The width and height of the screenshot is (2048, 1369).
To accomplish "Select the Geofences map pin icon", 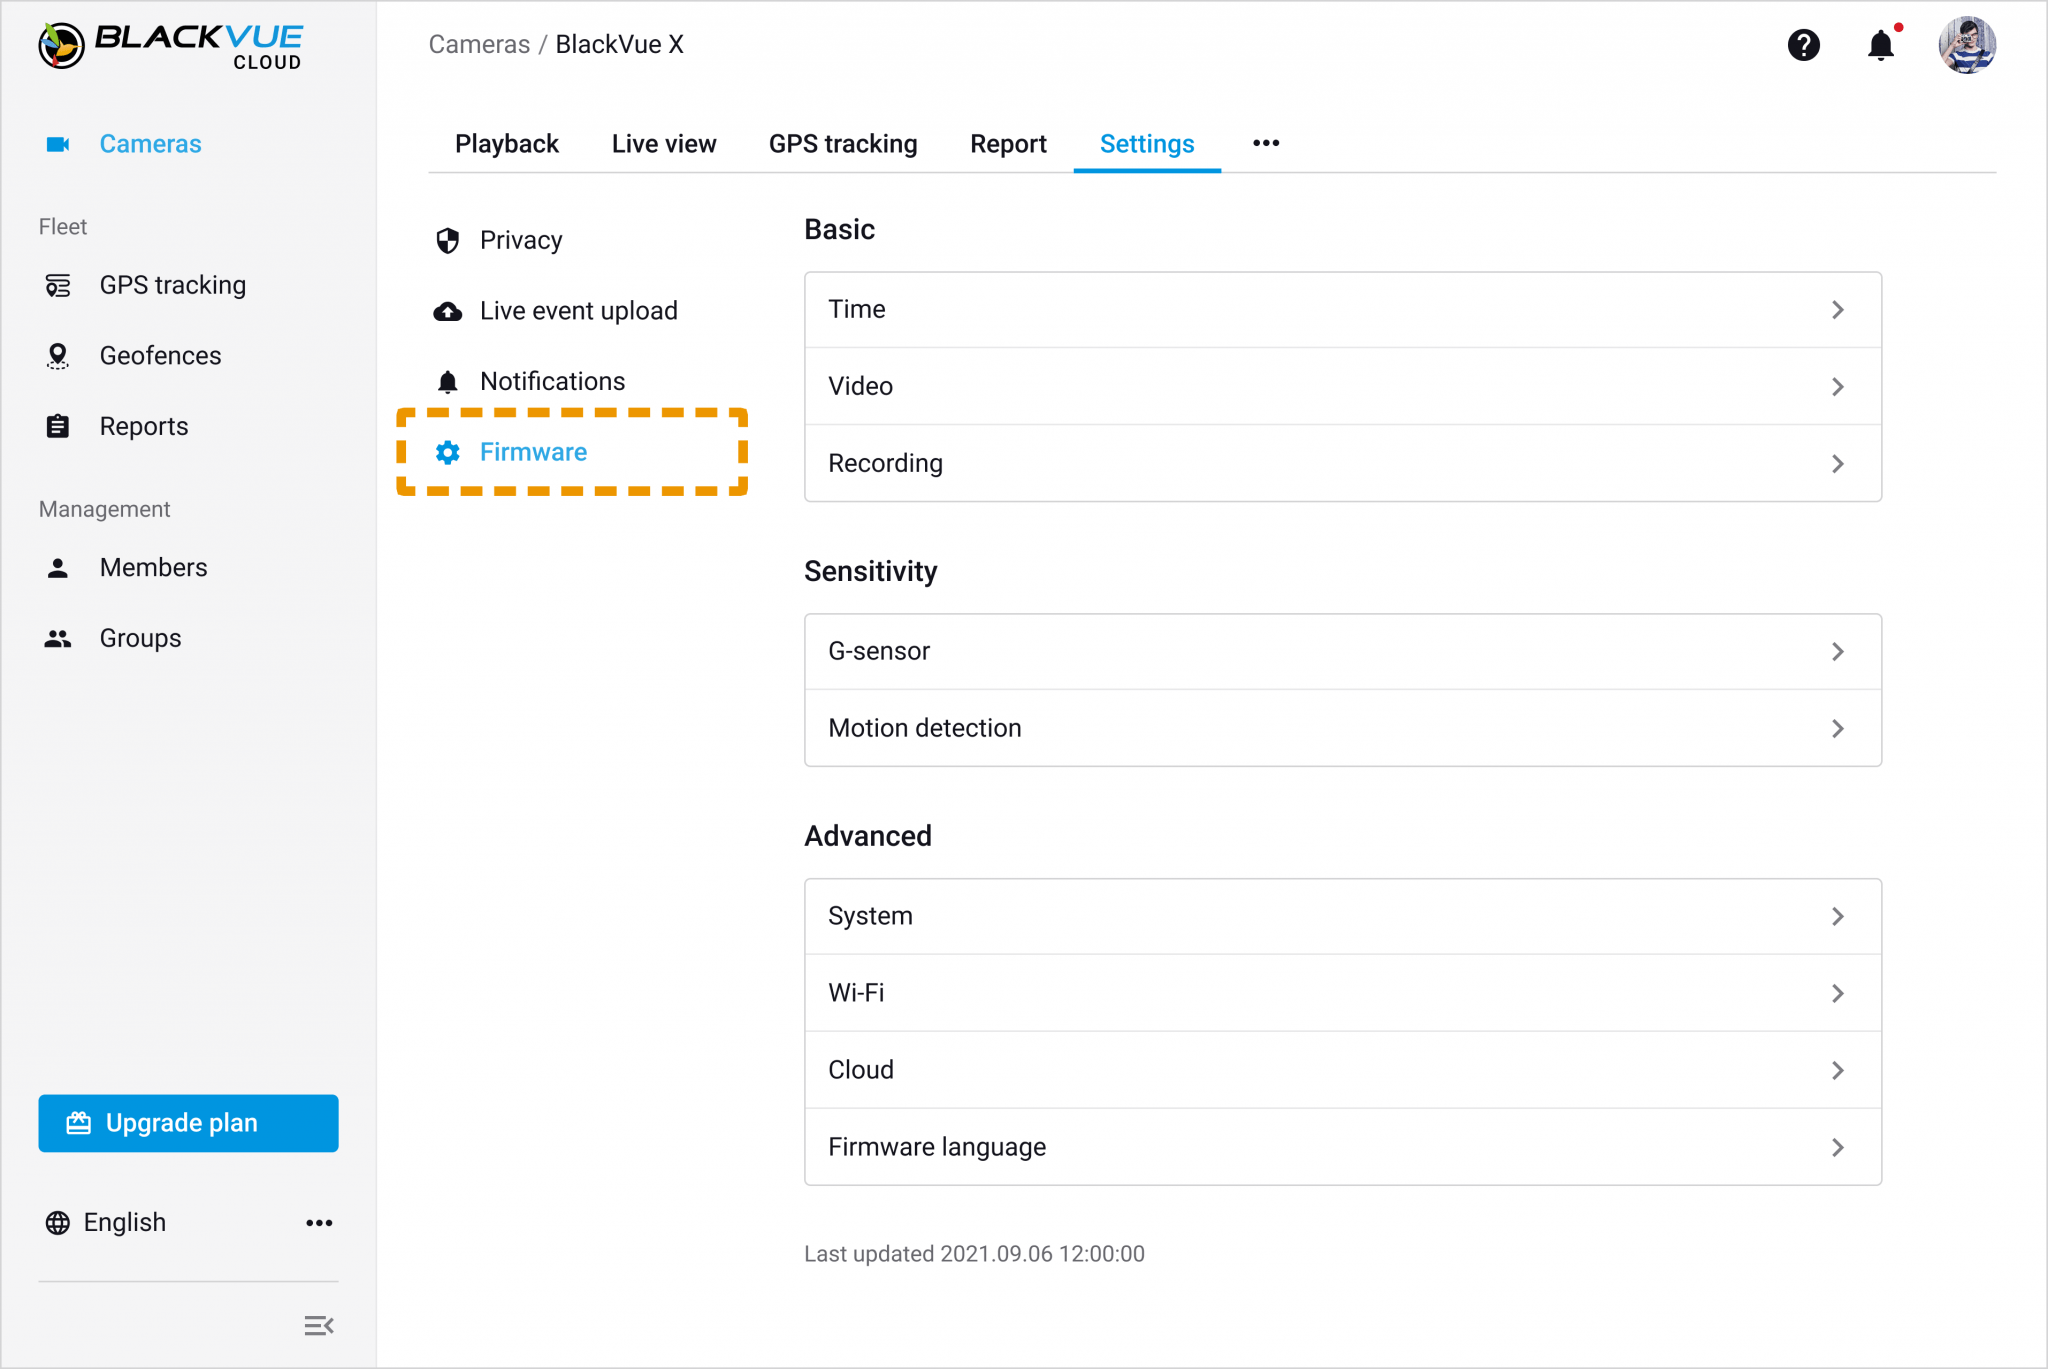I will pos(58,355).
